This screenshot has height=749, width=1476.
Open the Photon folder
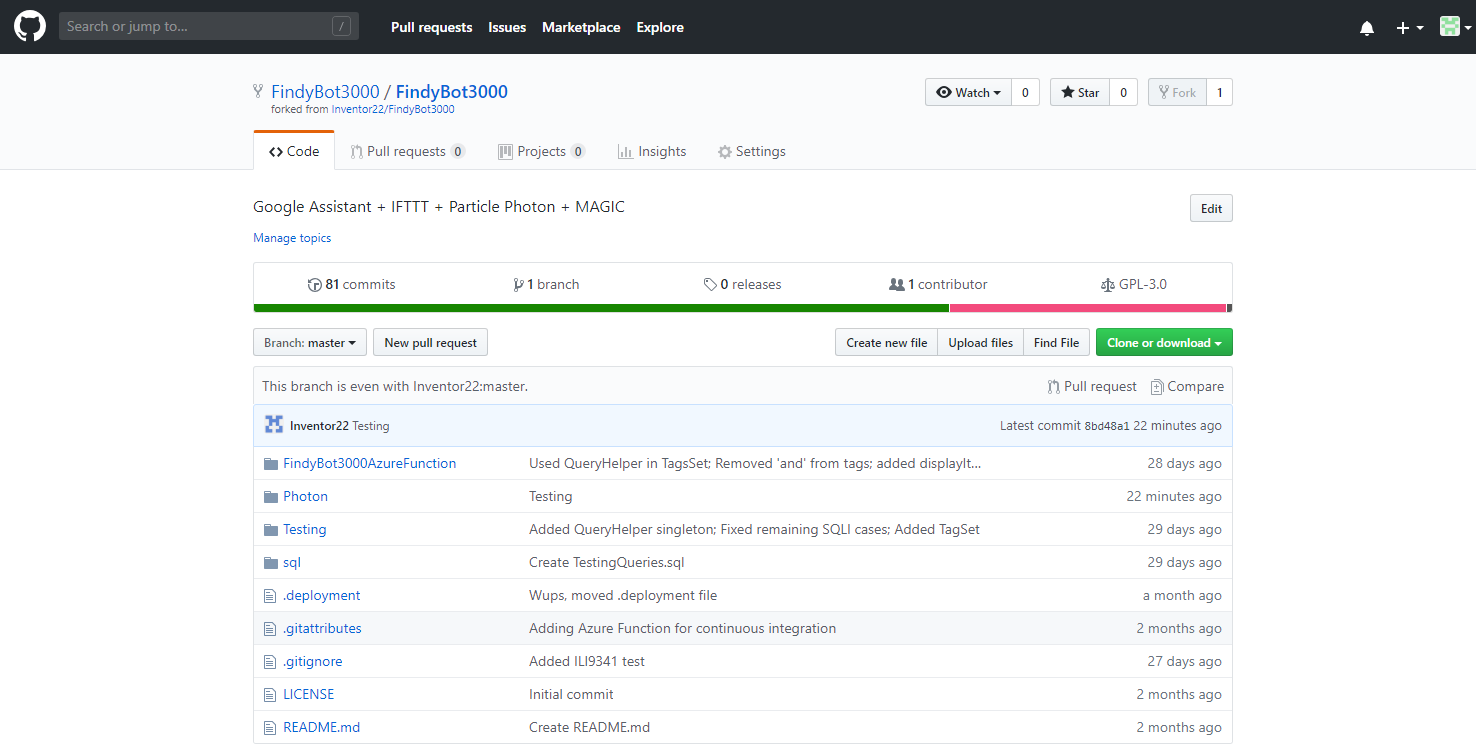pyautogui.click(x=305, y=496)
